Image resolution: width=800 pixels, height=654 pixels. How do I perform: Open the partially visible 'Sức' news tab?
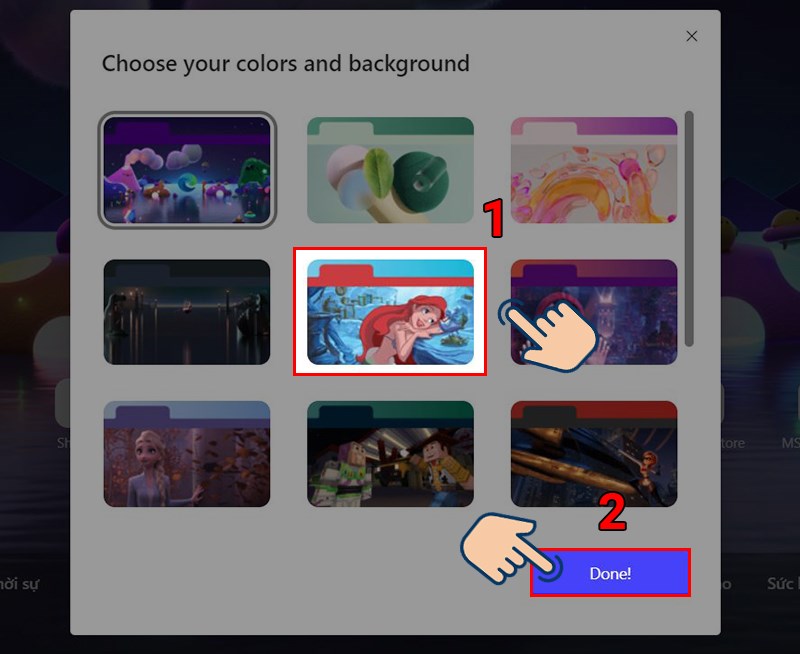783,583
